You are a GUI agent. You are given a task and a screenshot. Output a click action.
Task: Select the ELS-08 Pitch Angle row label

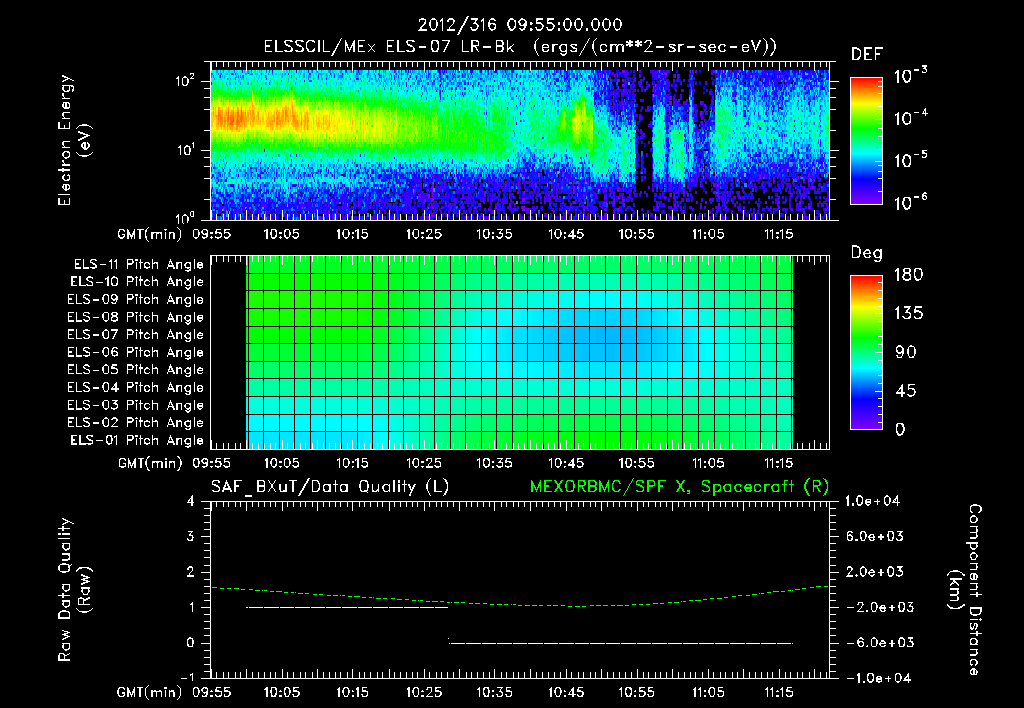pyautogui.click(x=135, y=317)
